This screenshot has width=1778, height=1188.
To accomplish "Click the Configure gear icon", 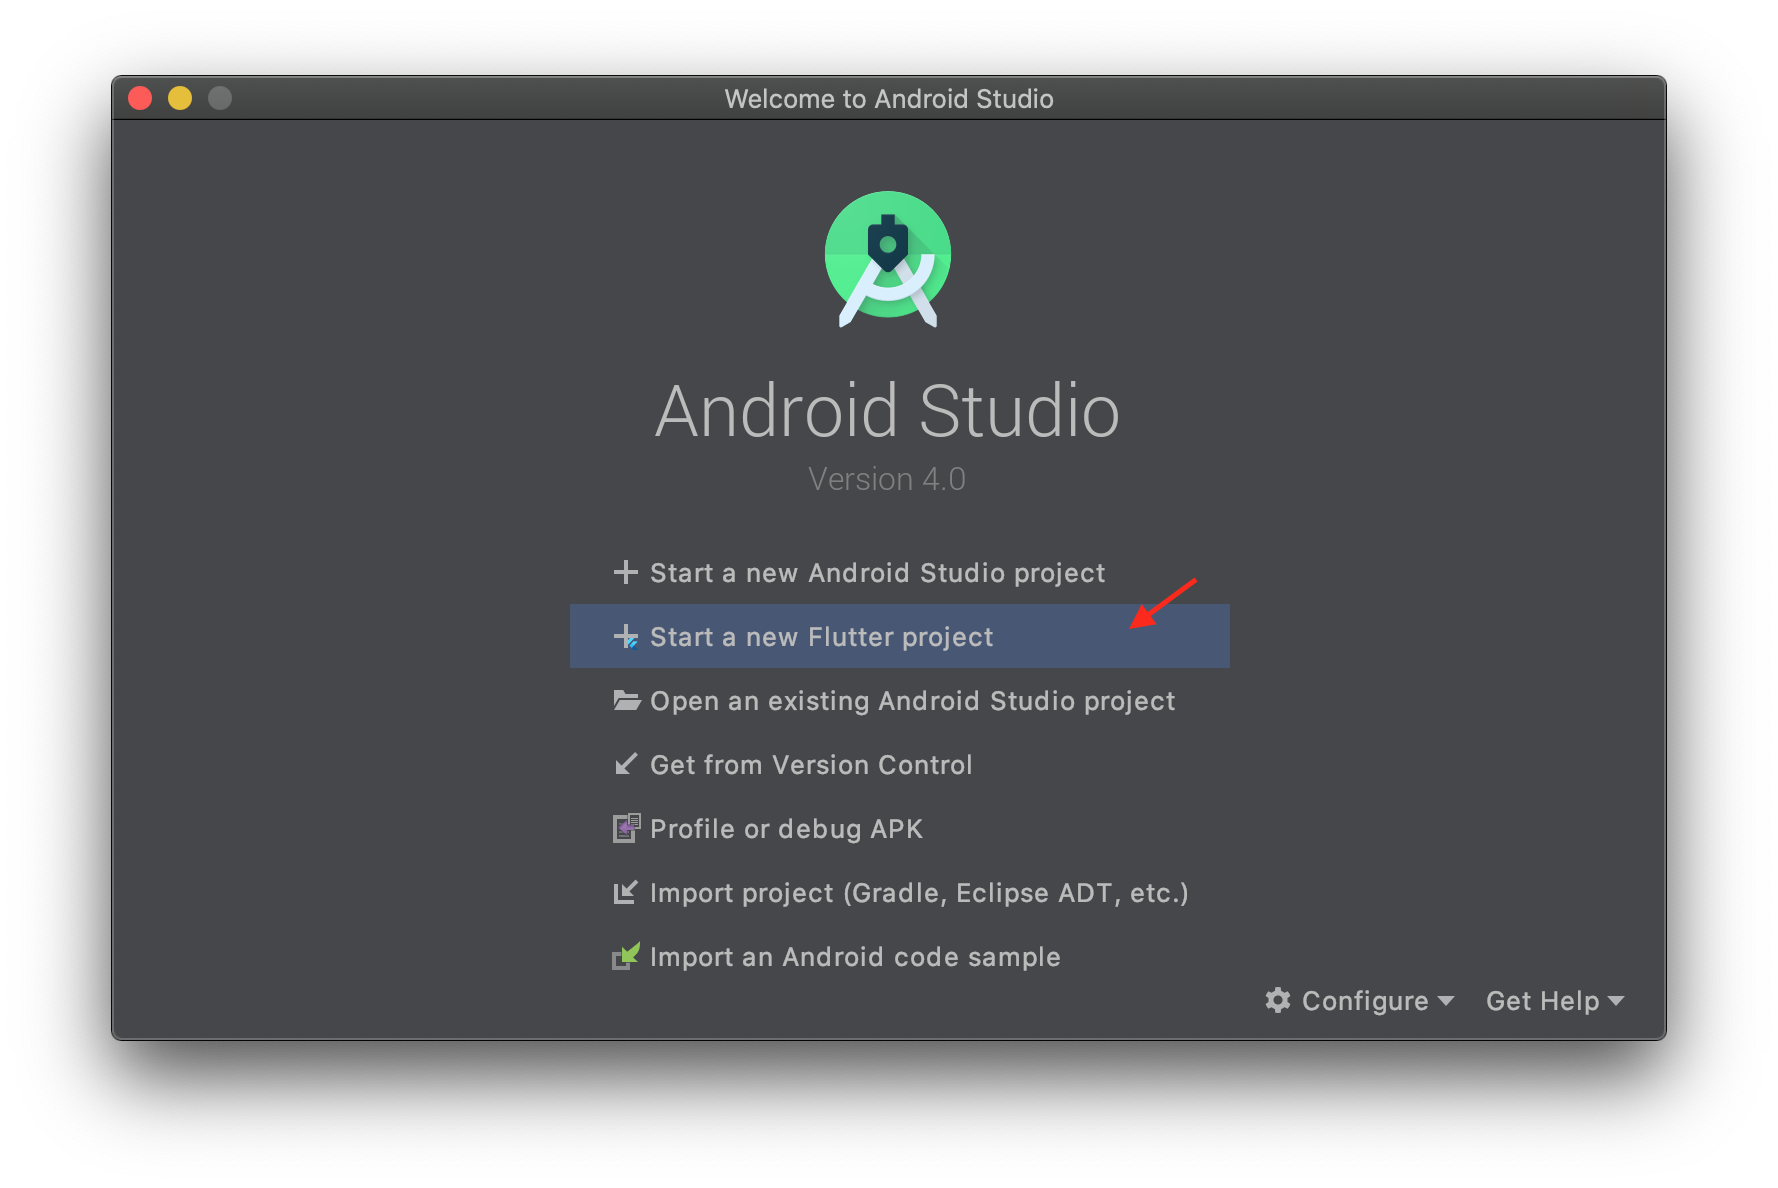I will (1277, 1000).
